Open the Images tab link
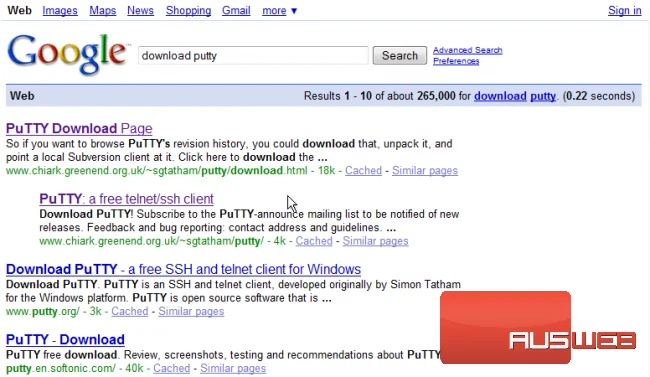 point(60,10)
